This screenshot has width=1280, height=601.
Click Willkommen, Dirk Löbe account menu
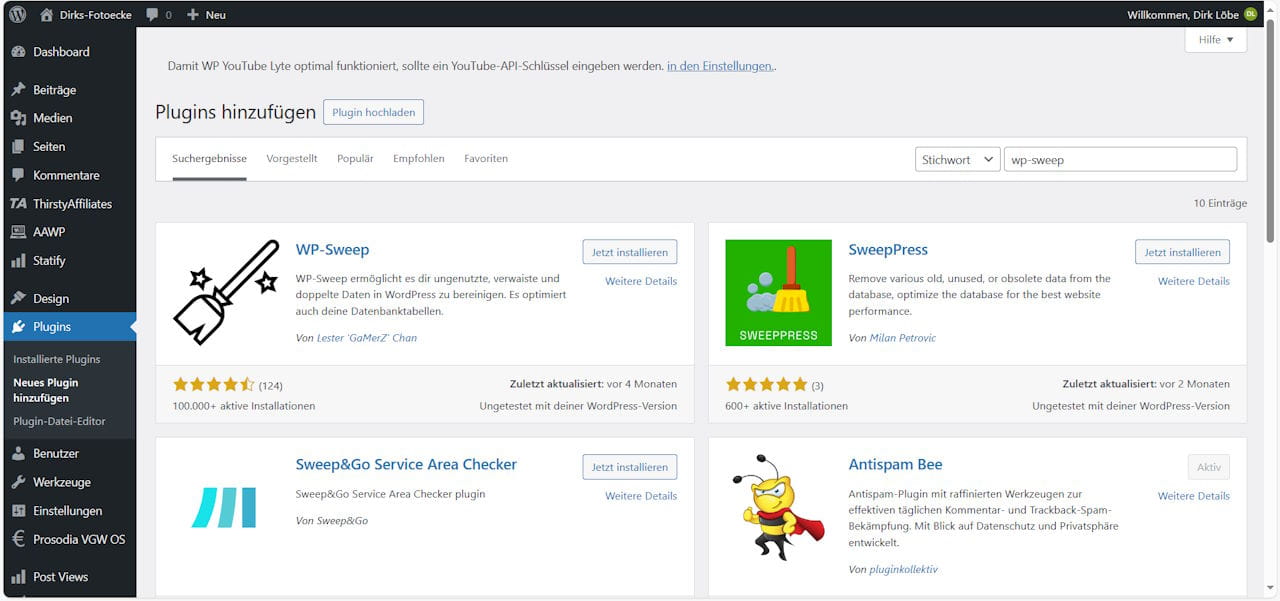coord(1192,15)
